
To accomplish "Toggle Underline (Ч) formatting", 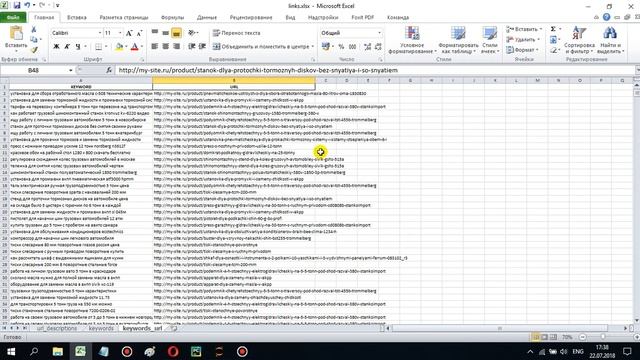I will point(78,47).
